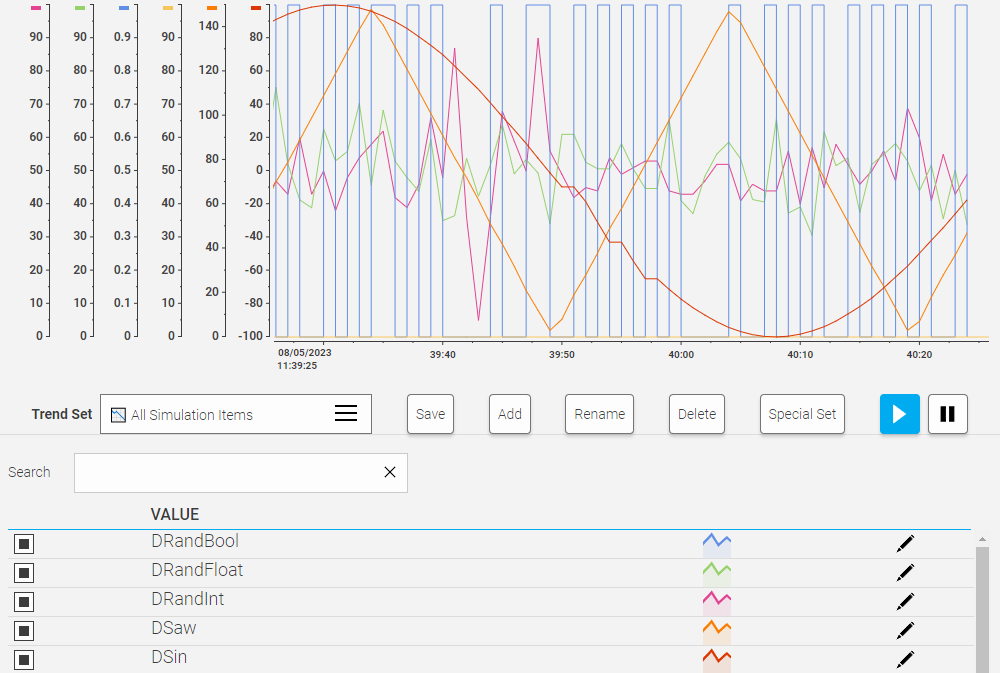Save the current trend set
The height and width of the screenshot is (673, 1000).
coord(430,413)
